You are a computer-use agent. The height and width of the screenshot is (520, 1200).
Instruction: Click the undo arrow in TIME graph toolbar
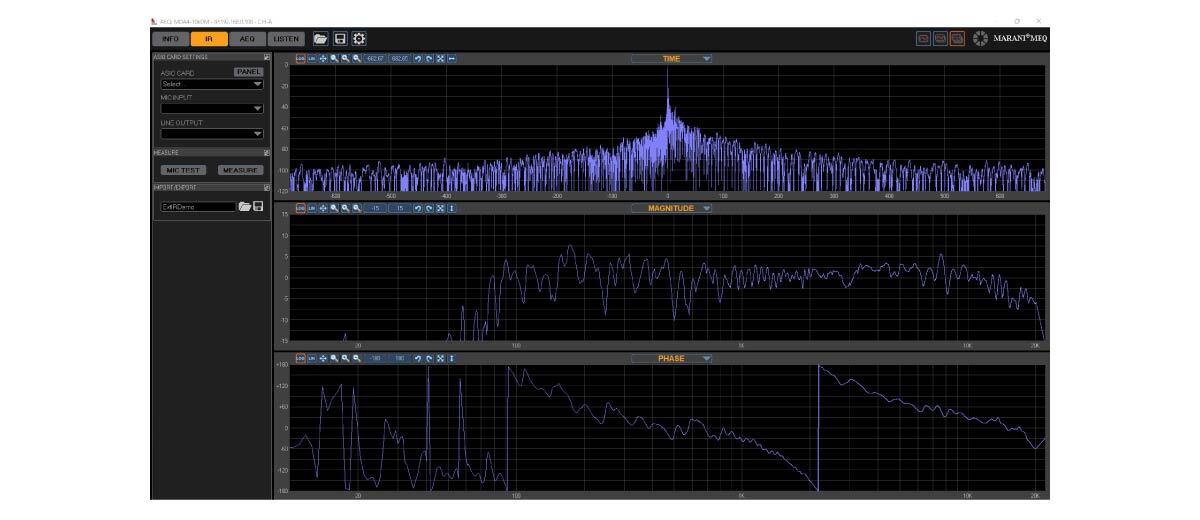[x=418, y=59]
